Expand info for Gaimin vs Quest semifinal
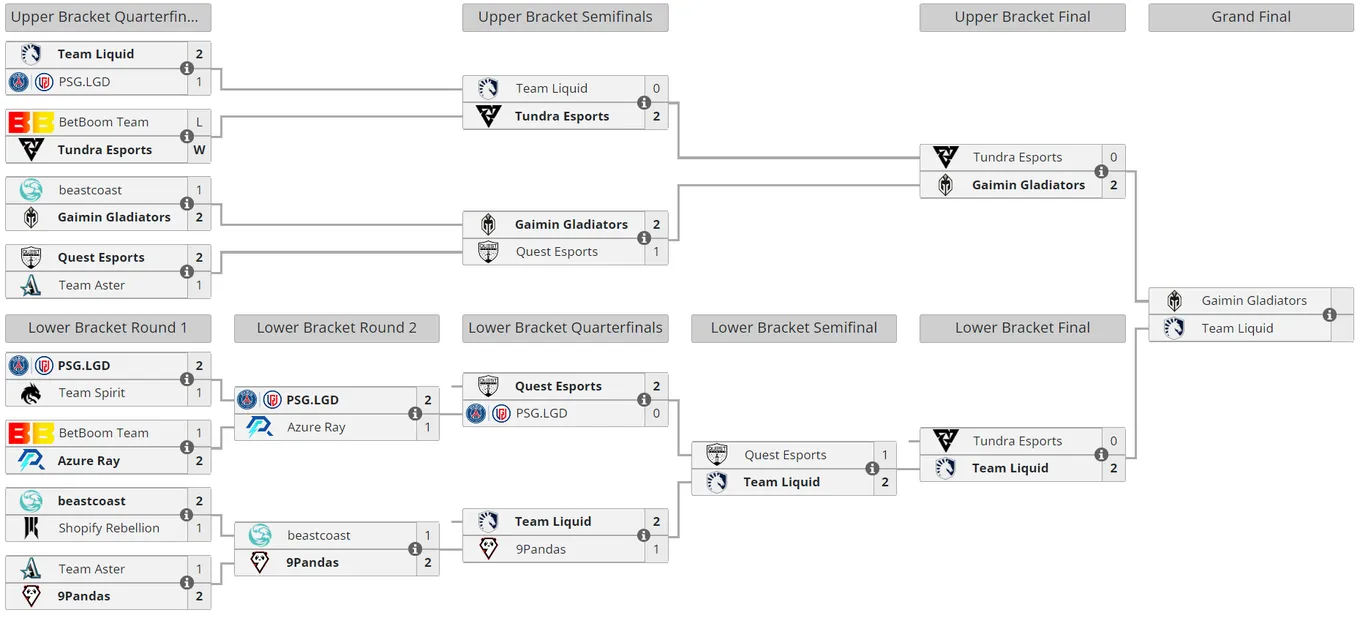 644,238
